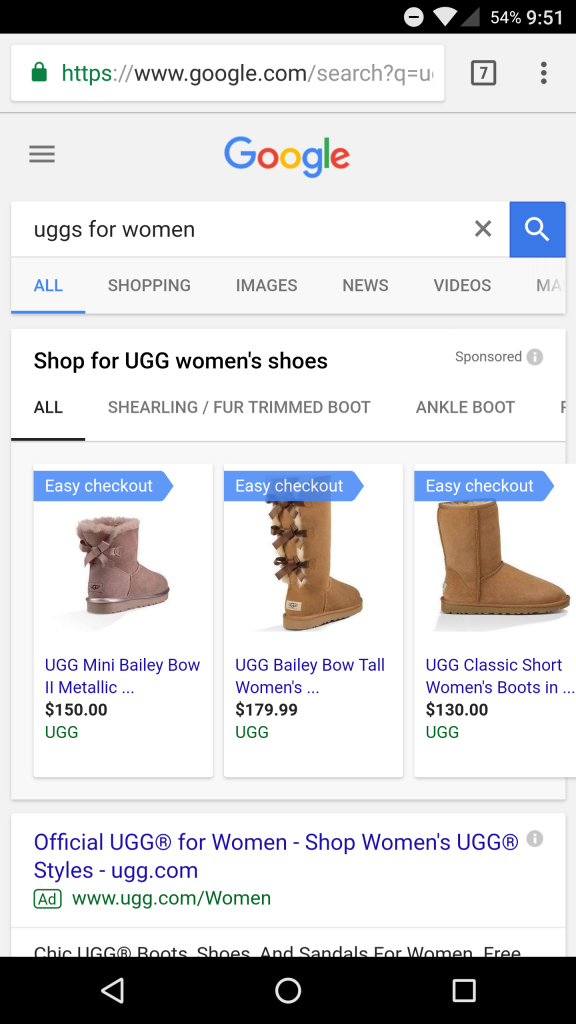This screenshot has width=576, height=1024.
Task: Click the 'Shop for UGG women's shoes' heading
Action: pos(181,361)
